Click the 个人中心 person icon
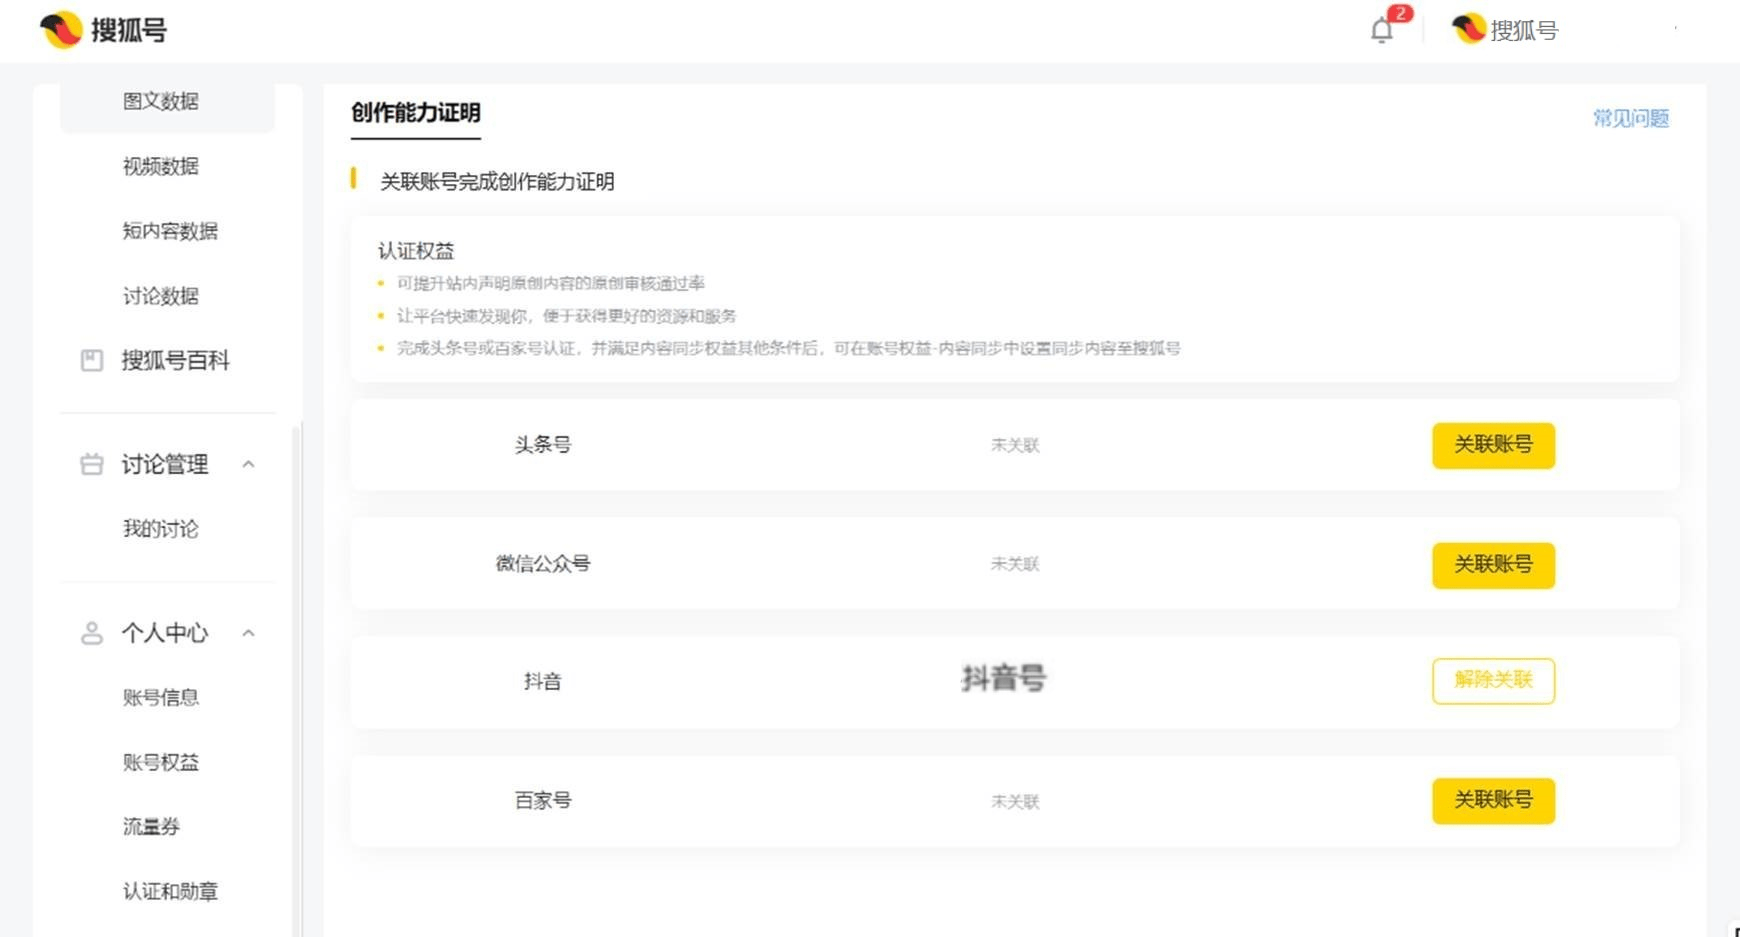 [92, 633]
